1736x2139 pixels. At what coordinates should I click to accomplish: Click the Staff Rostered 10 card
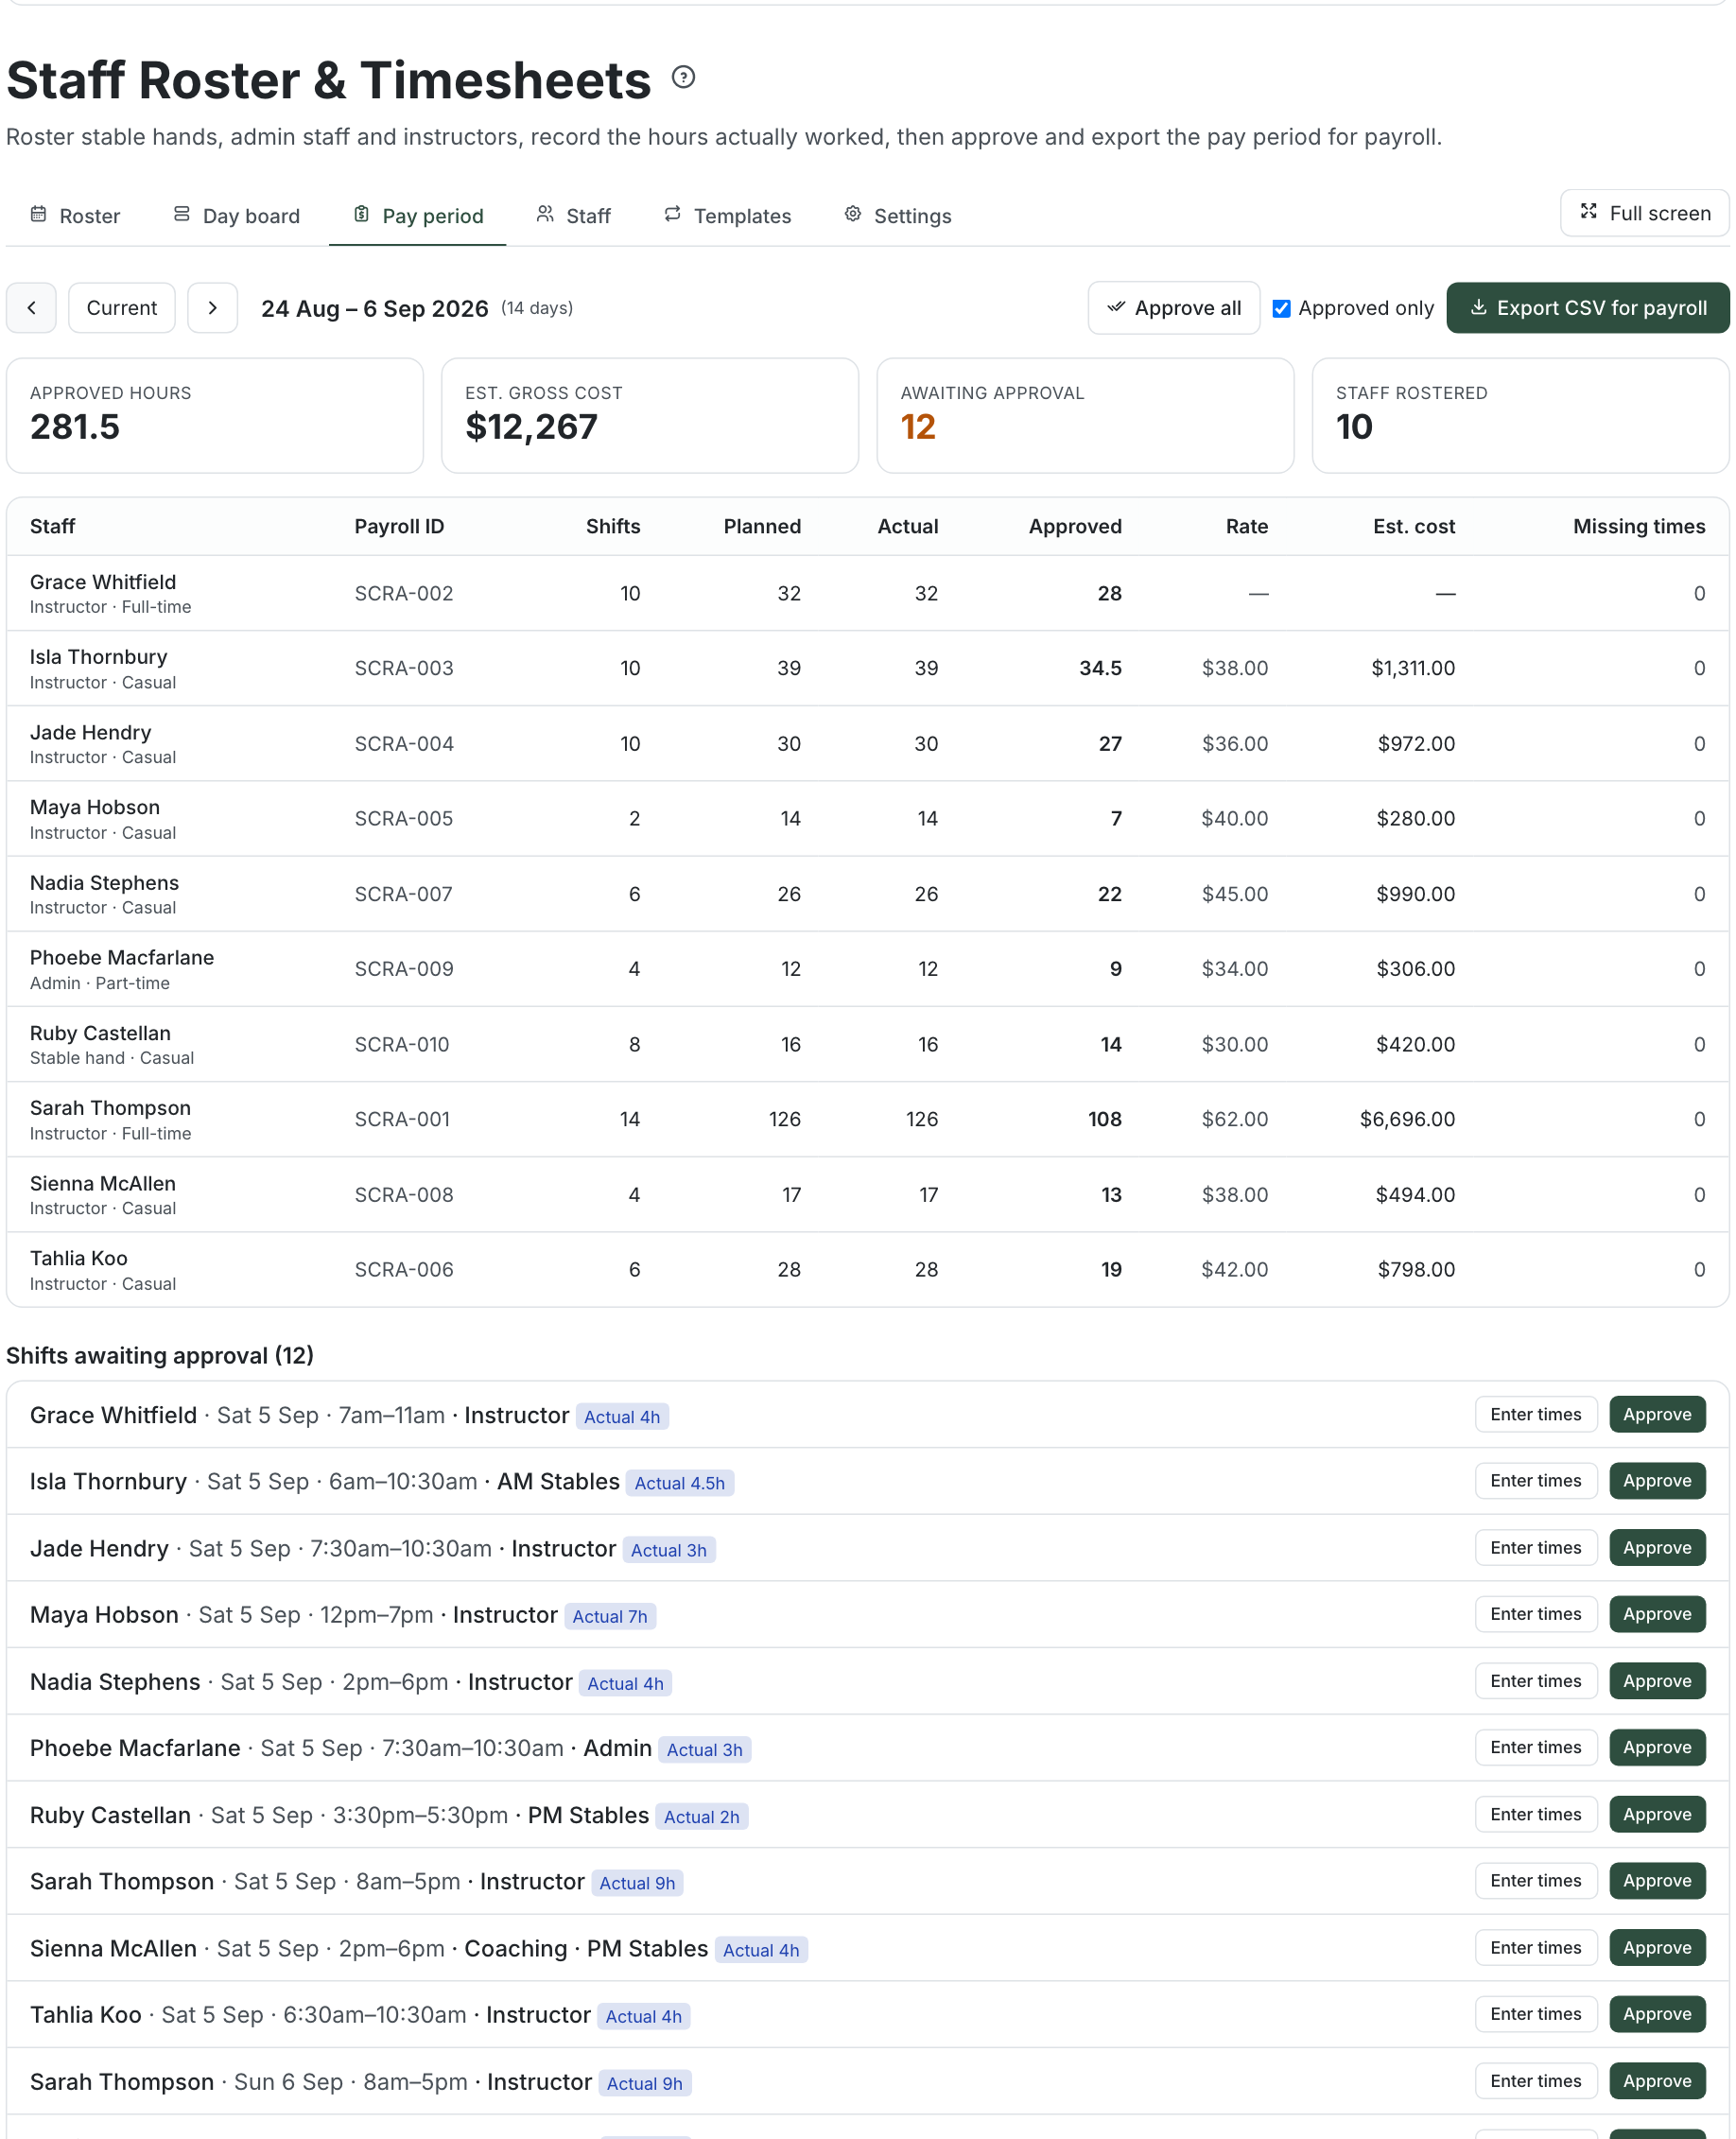pos(1520,415)
